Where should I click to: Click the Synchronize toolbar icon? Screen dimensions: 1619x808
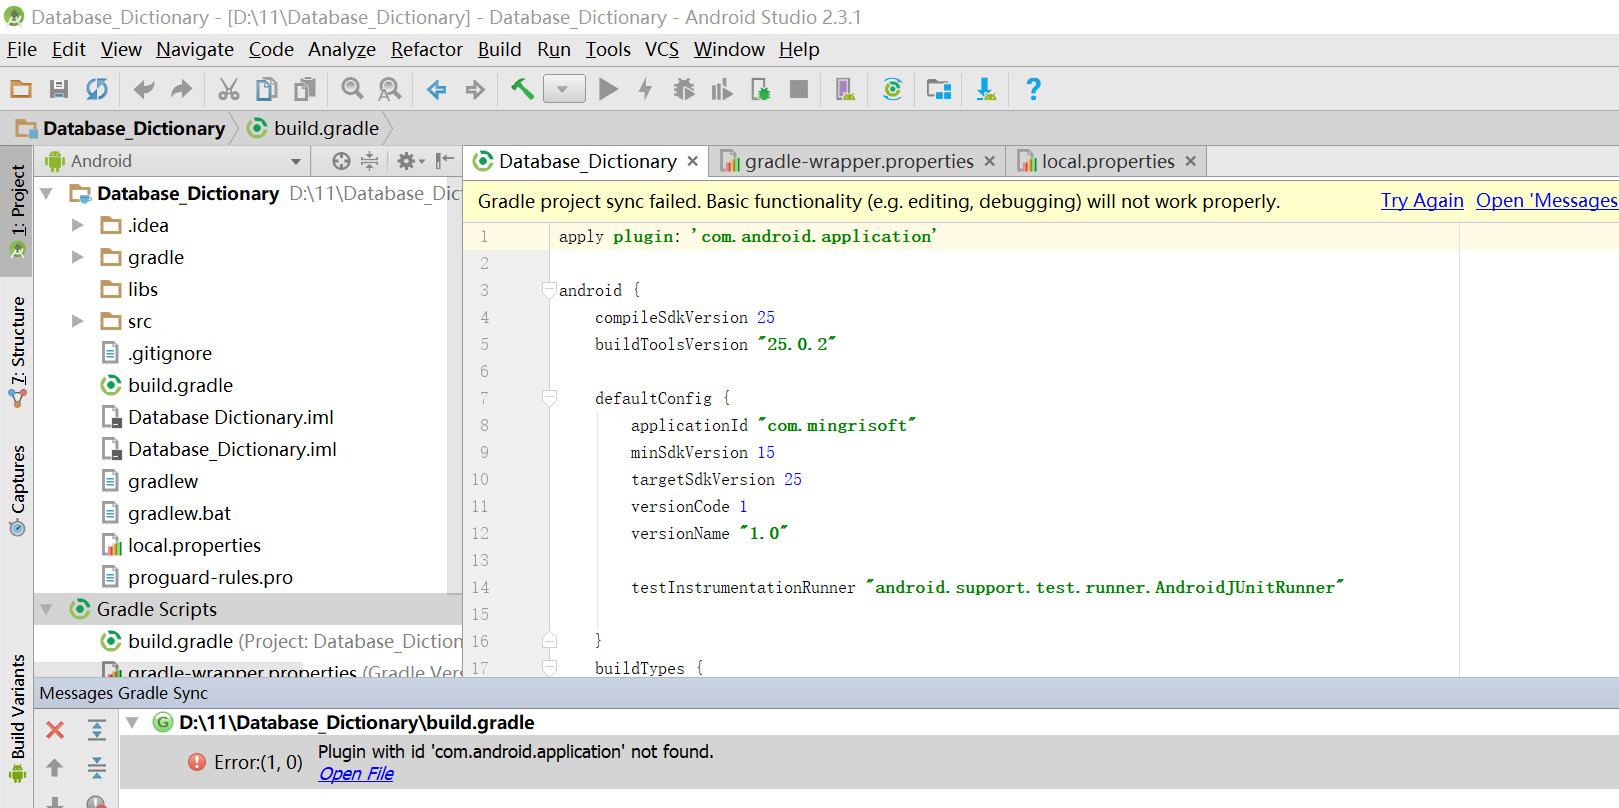click(97, 89)
